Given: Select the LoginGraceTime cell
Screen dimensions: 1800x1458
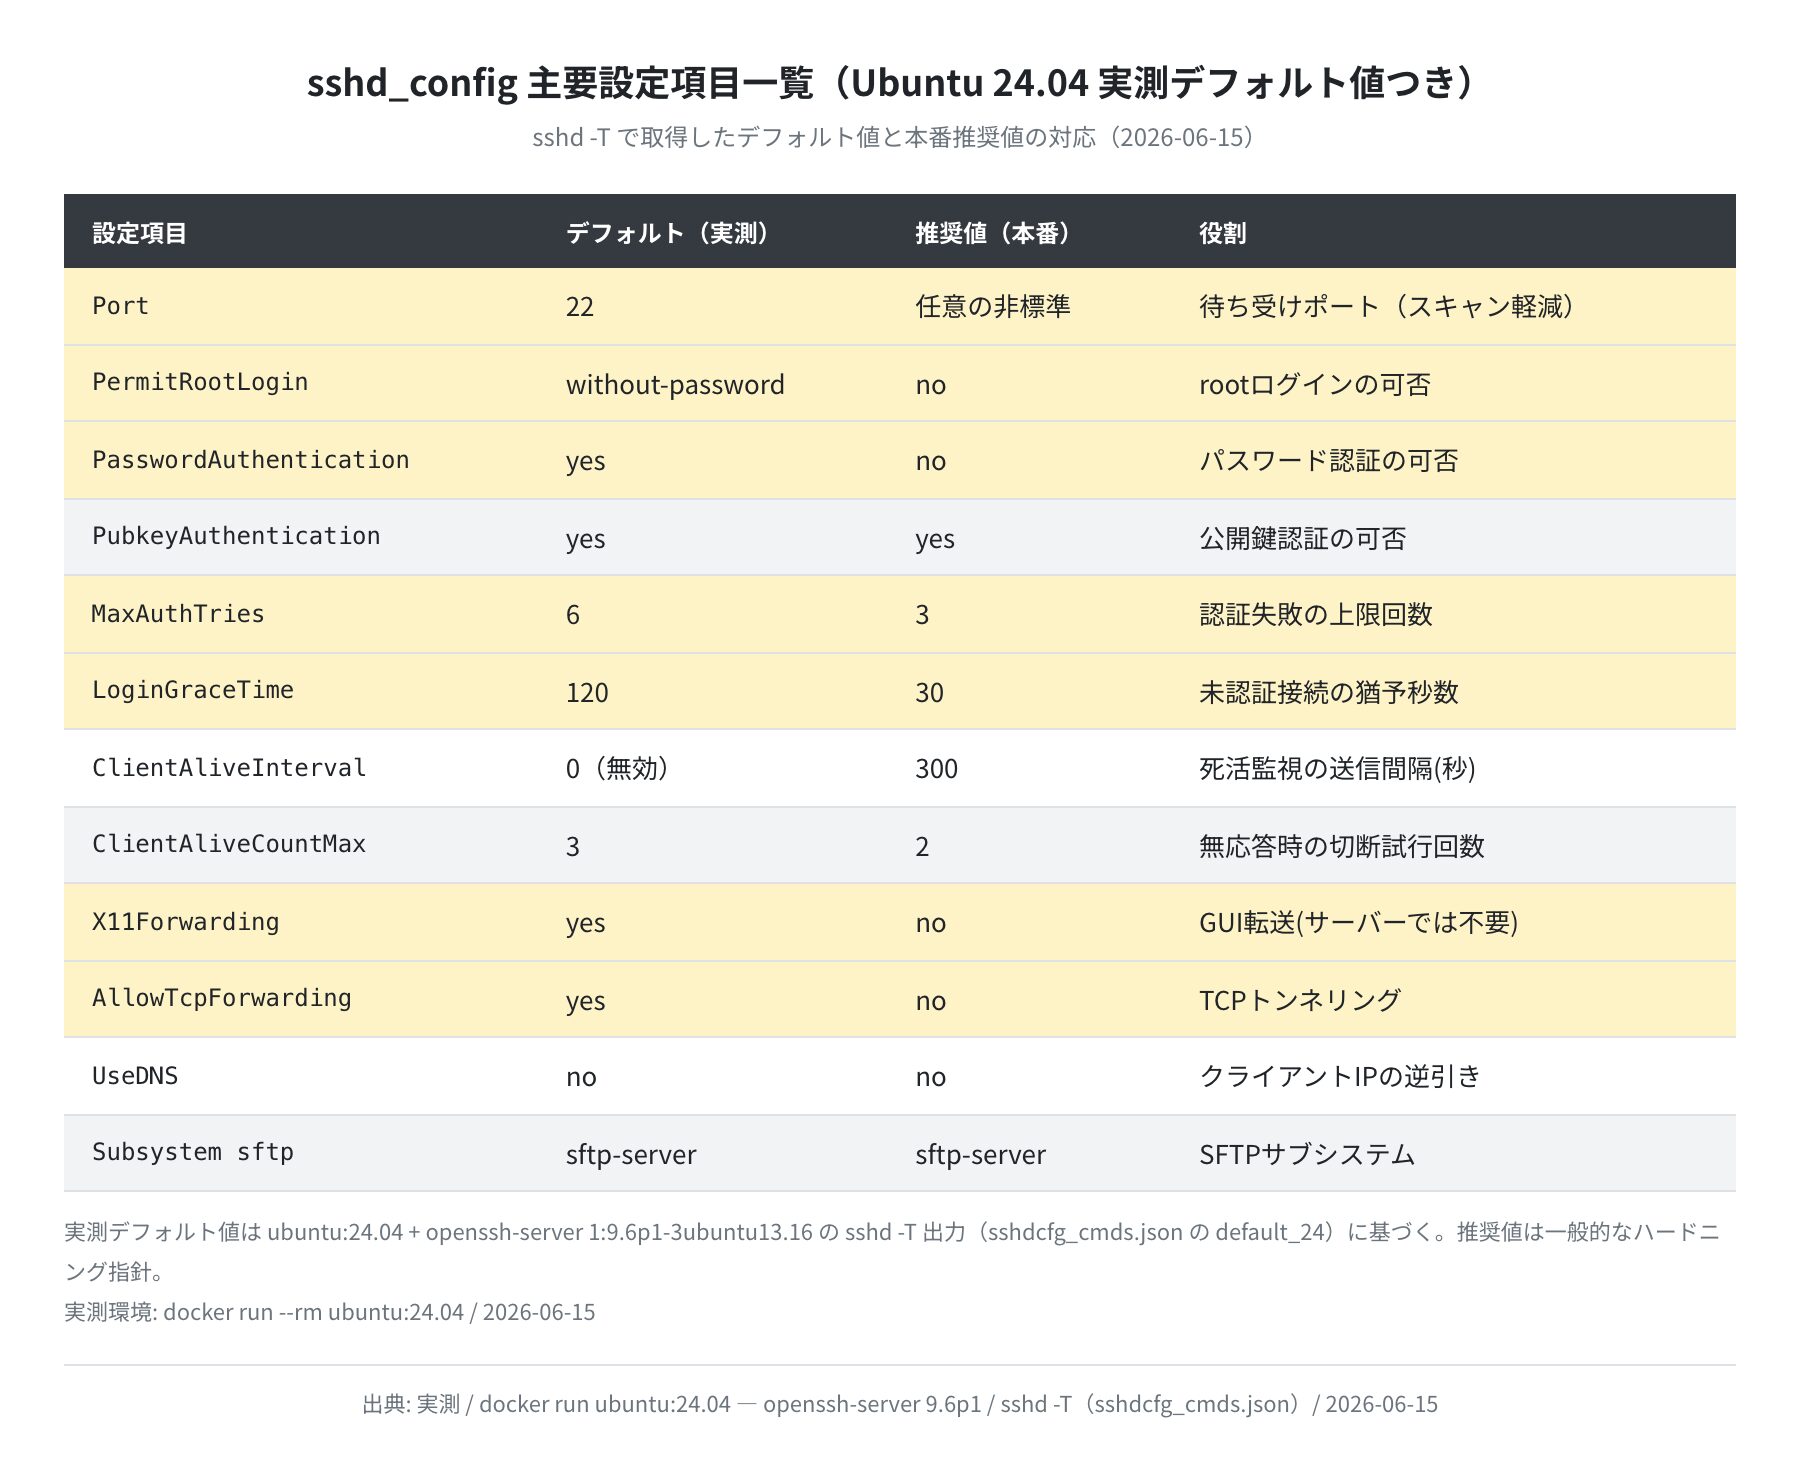Looking at the screenshot, I should click(193, 691).
